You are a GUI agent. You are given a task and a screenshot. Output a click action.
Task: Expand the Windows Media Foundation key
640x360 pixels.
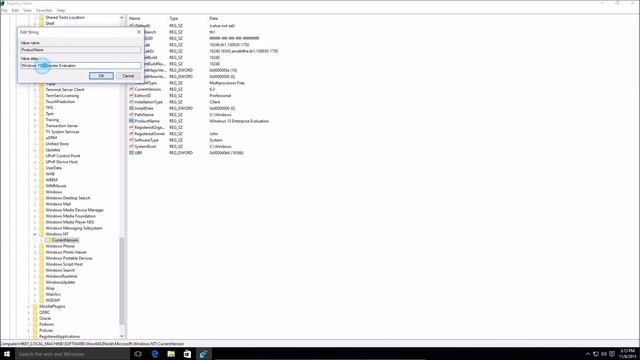tap(35, 216)
